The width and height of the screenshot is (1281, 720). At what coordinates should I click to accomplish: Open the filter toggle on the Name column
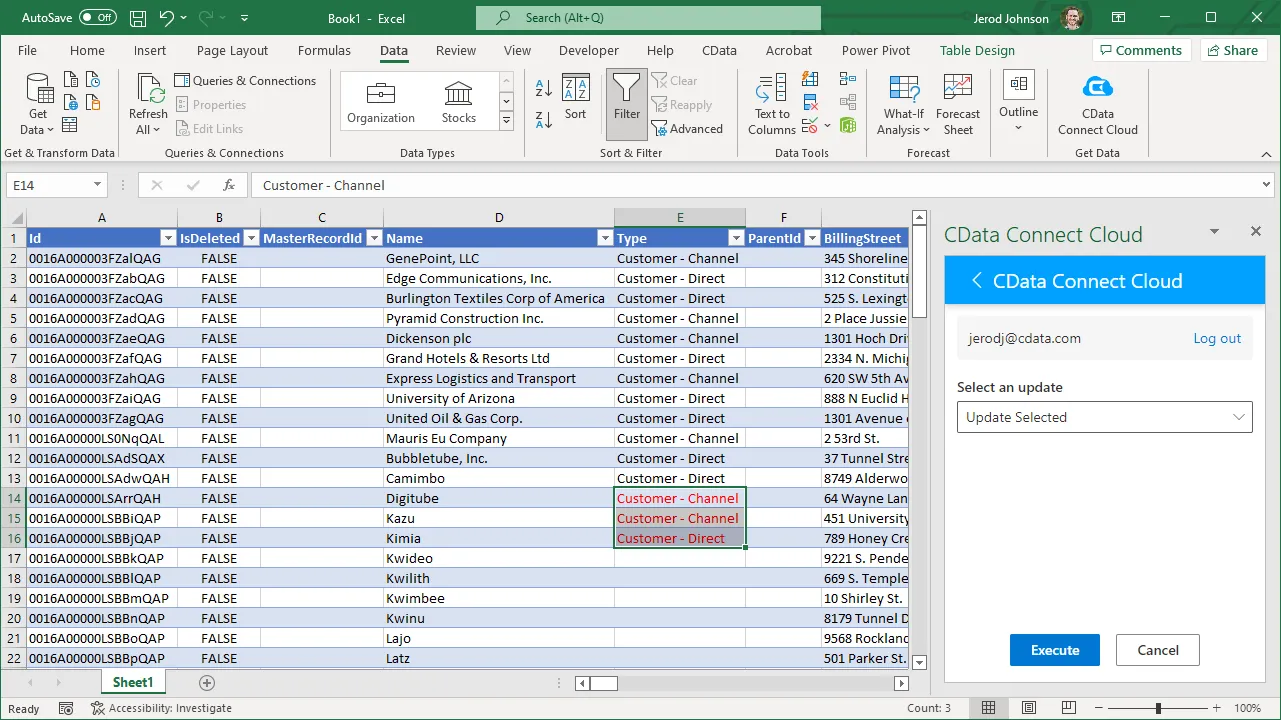coord(605,238)
